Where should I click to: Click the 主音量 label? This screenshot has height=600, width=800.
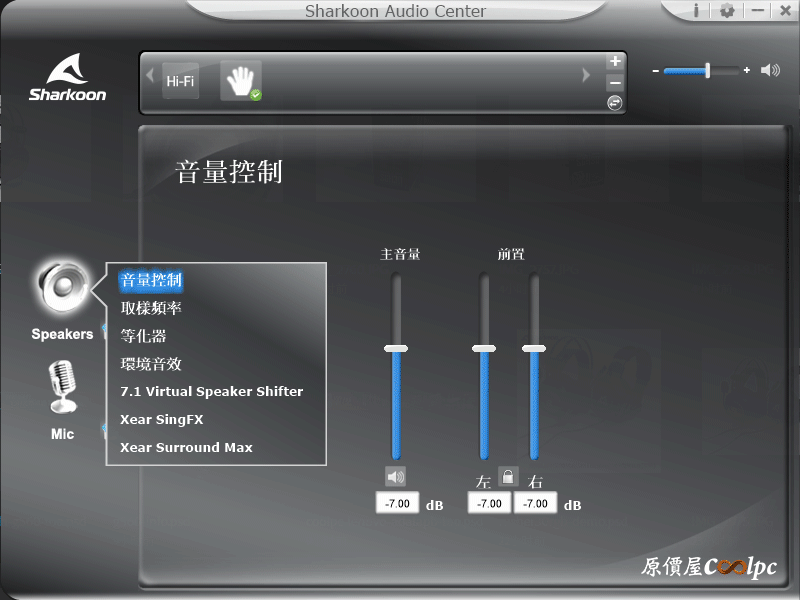400,254
